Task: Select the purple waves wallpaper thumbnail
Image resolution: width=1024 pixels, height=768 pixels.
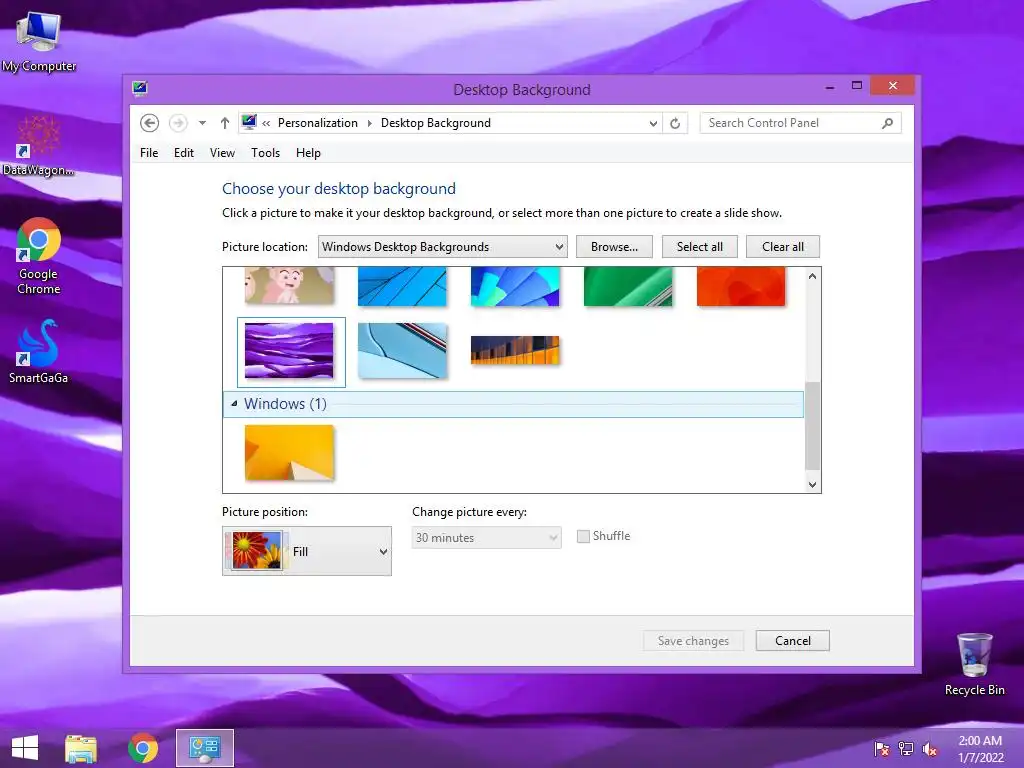Action: click(x=289, y=351)
